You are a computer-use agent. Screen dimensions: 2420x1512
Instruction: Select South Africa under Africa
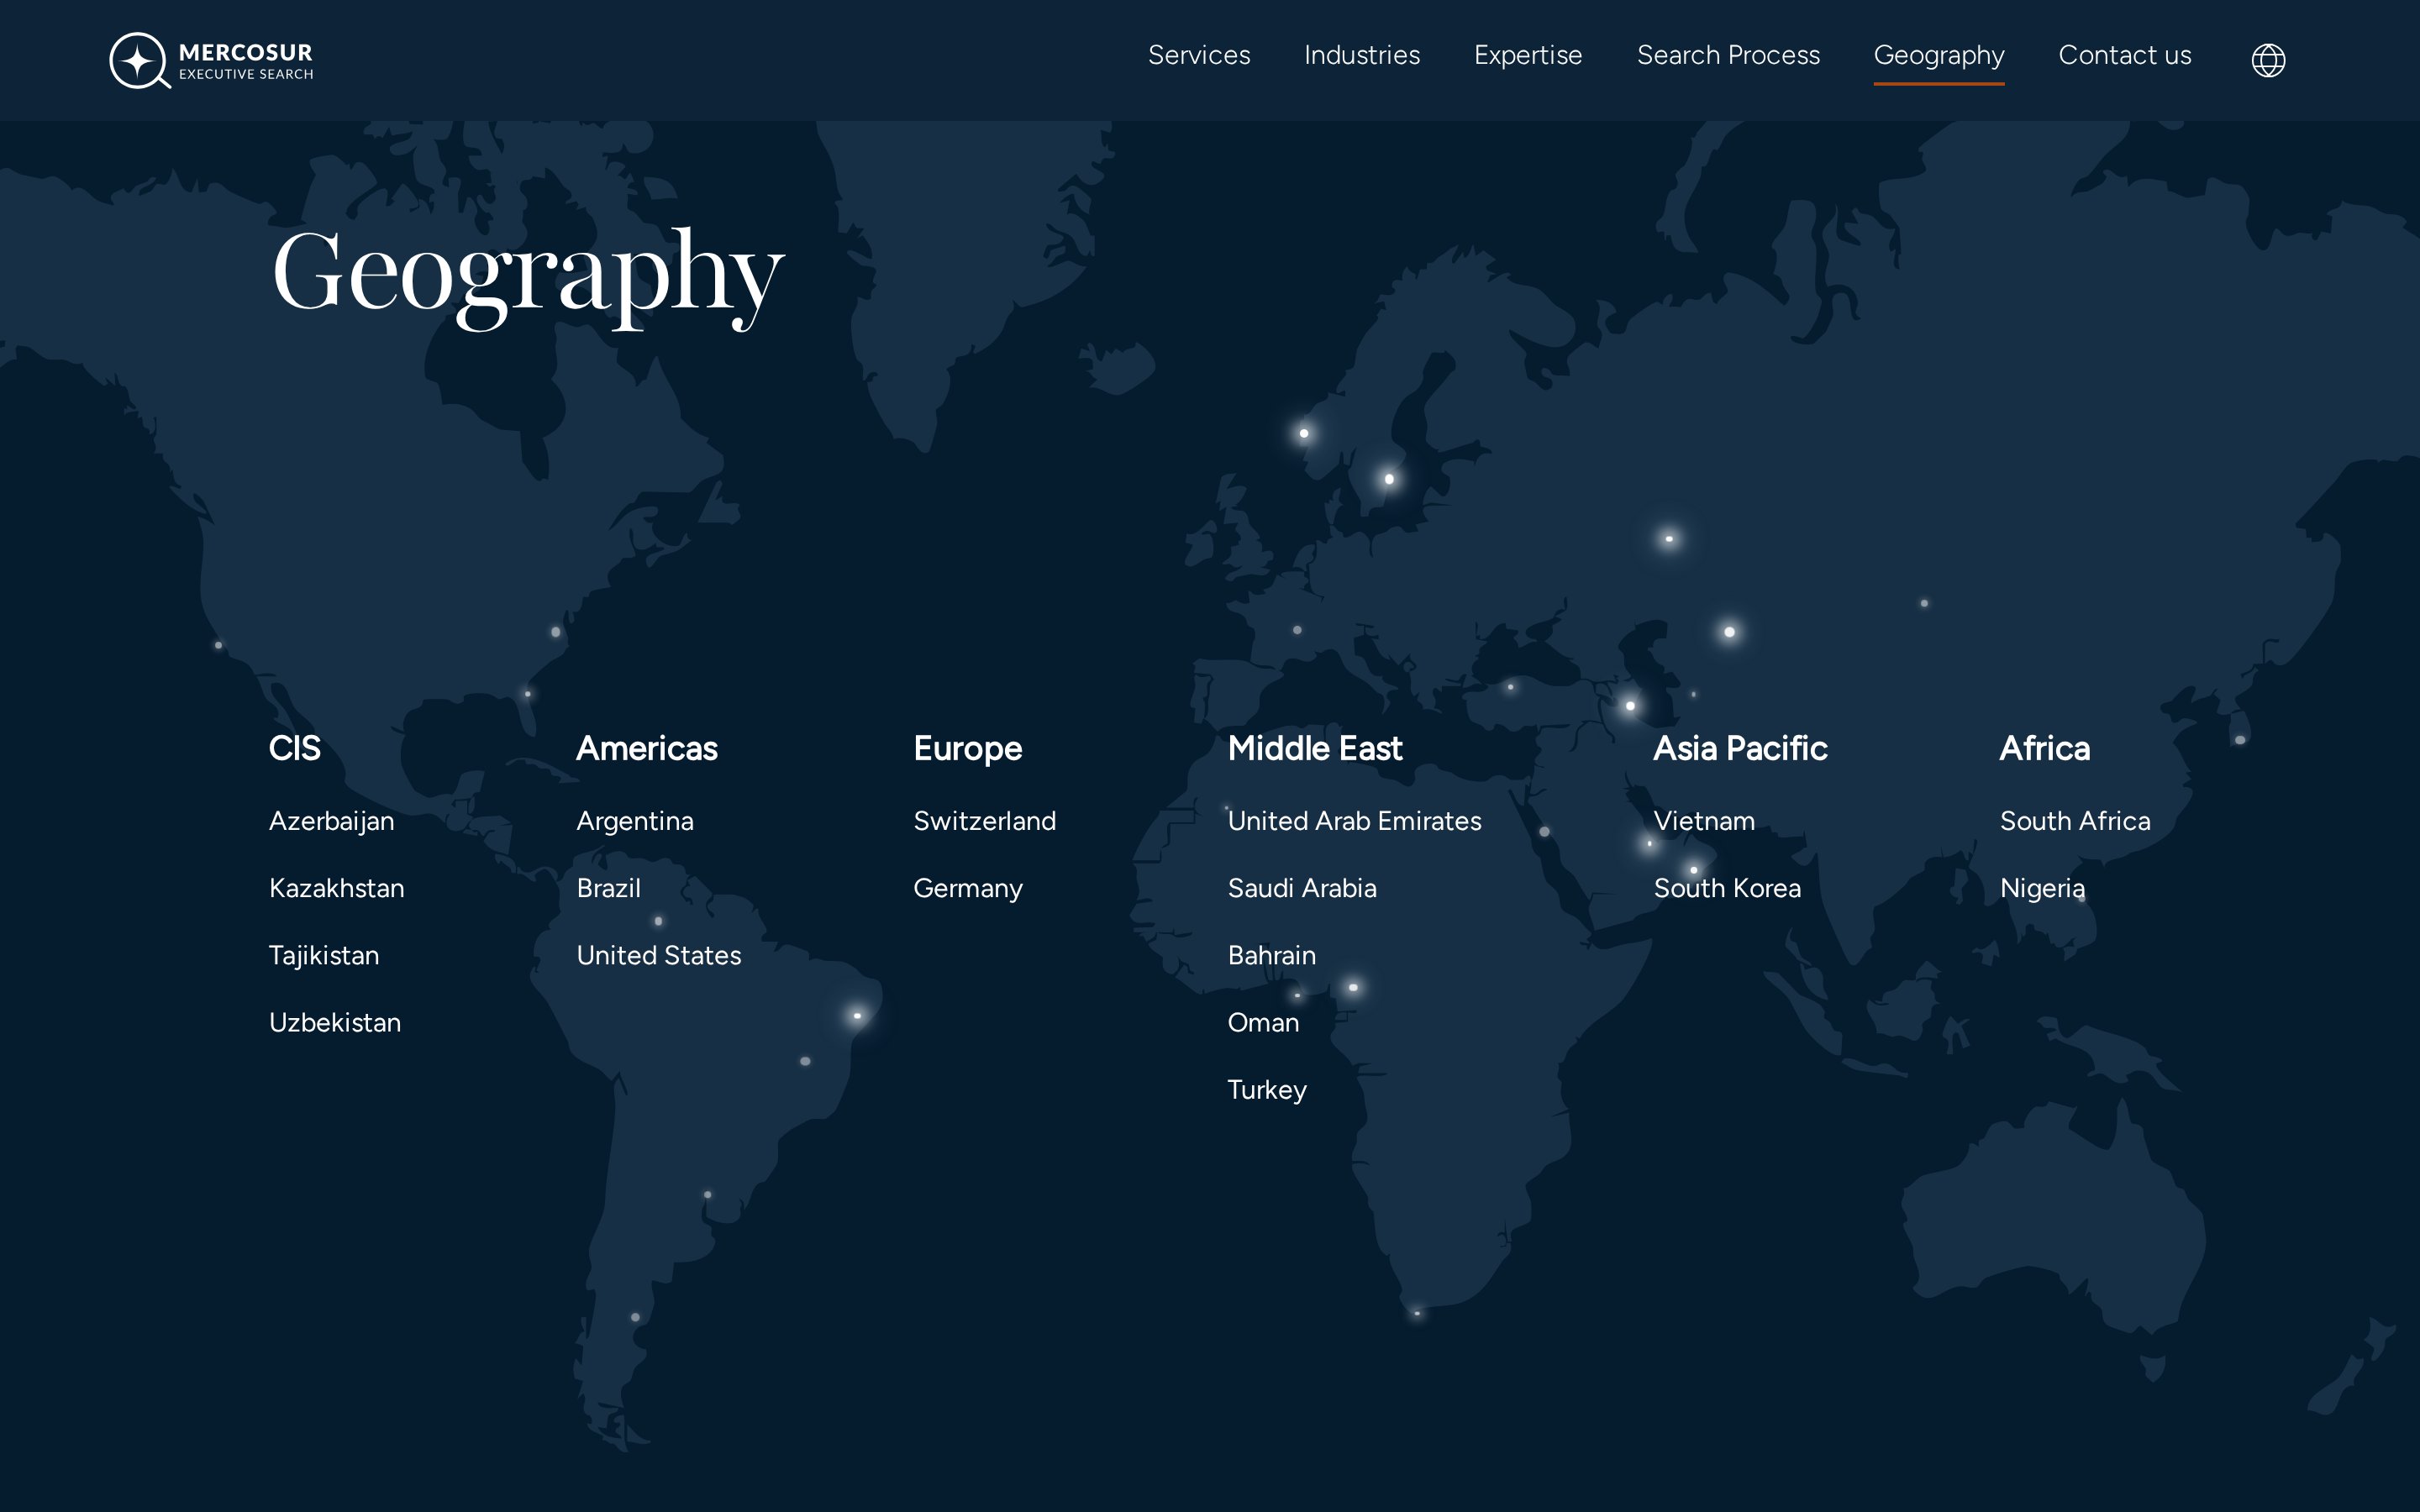click(x=2075, y=821)
